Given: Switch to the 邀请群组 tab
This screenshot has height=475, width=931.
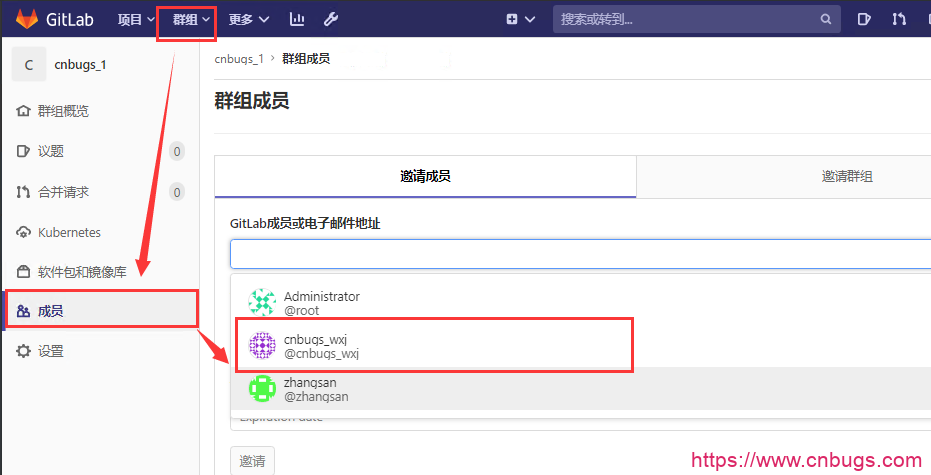Looking at the screenshot, I should [x=847, y=176].
